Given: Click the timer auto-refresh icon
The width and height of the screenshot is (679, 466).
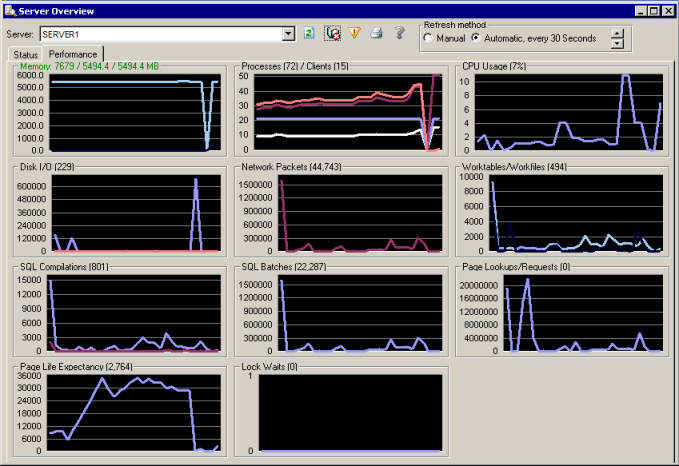Looking at the screenshot, I should pos(333,33).
